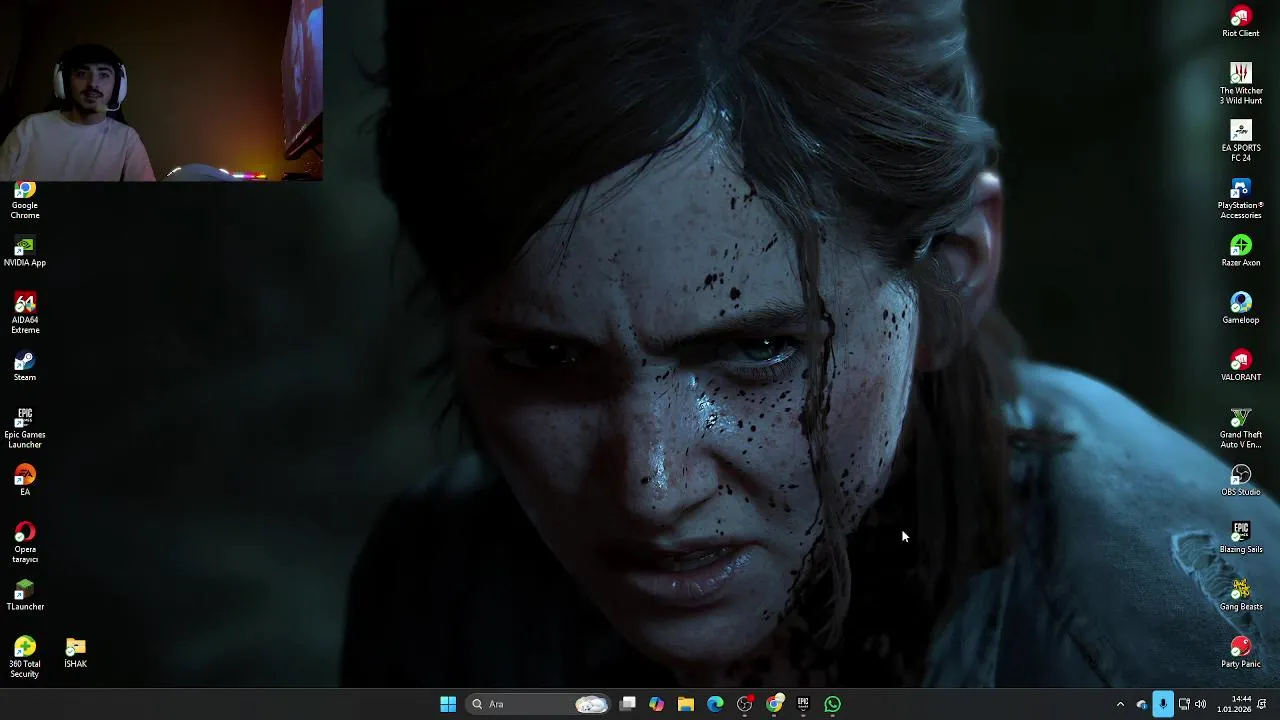Open the PlayStation Accessories shortcut
The image size is (1280, 720).
coord(1241,198)
